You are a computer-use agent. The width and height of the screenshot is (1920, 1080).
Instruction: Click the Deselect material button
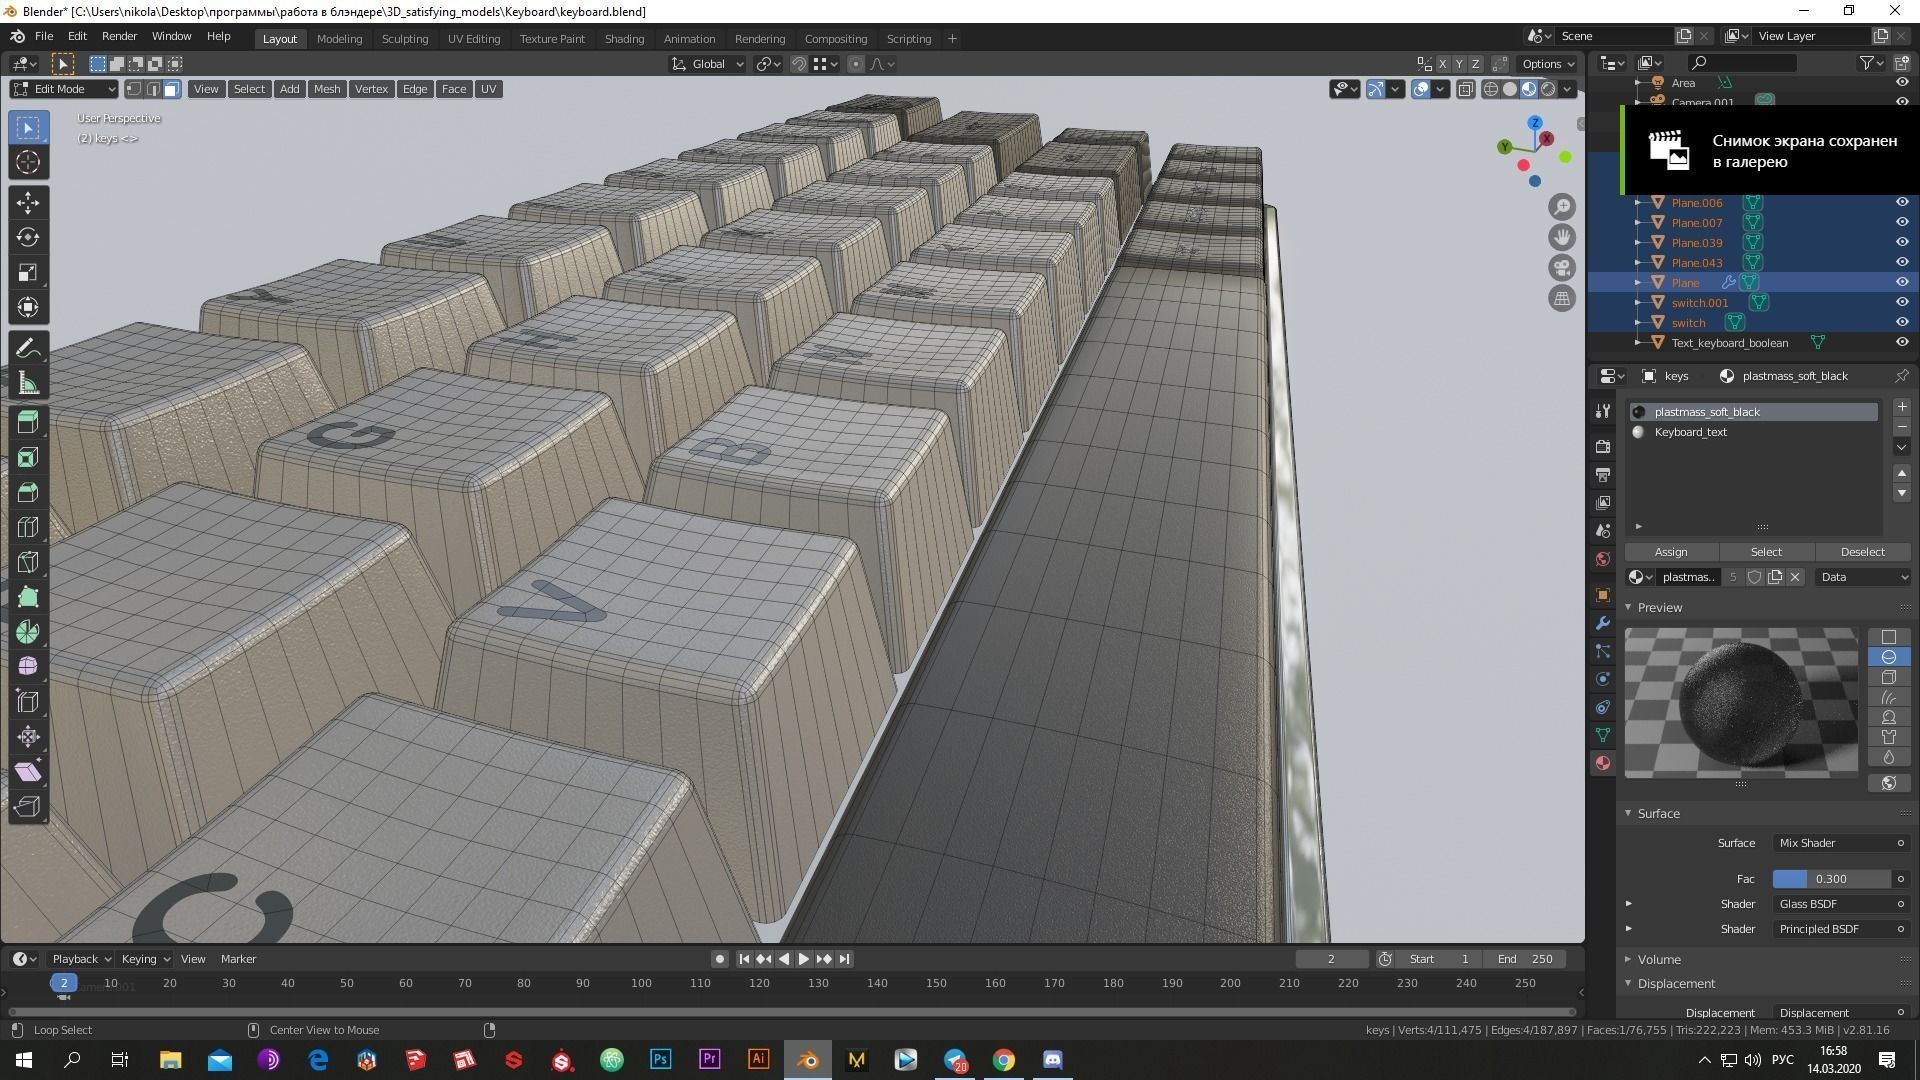pyautogui.click(x=1862, y=552)
